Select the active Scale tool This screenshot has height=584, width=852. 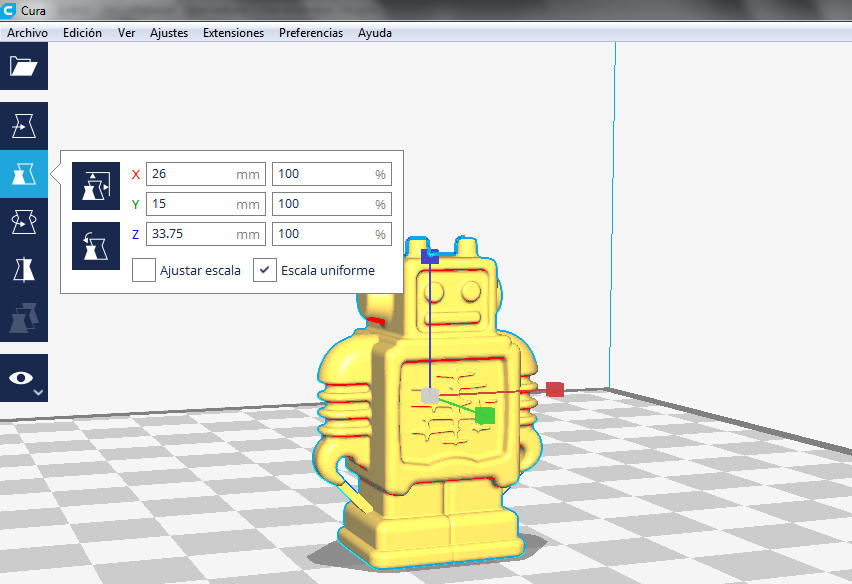click(x=23, y=175)
